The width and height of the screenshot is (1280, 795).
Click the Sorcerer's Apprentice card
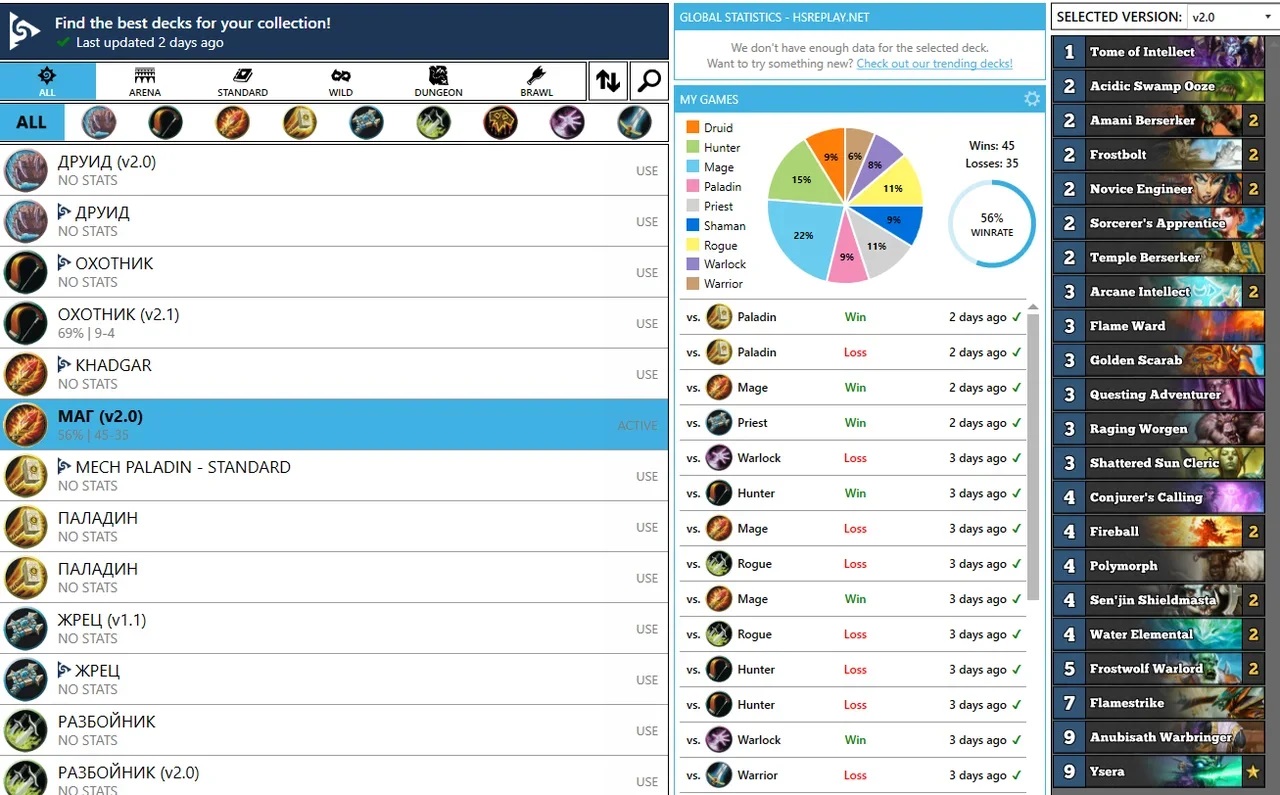1159,223
